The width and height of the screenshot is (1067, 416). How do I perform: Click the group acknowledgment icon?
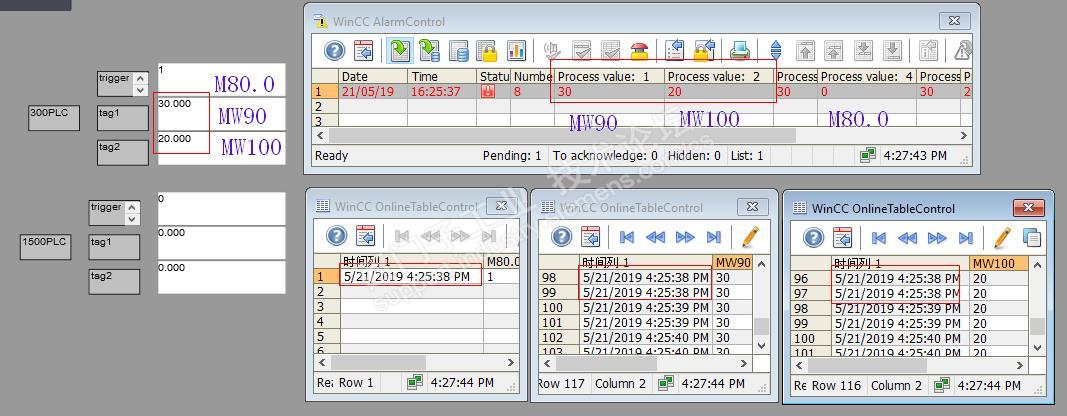(610, 50)
